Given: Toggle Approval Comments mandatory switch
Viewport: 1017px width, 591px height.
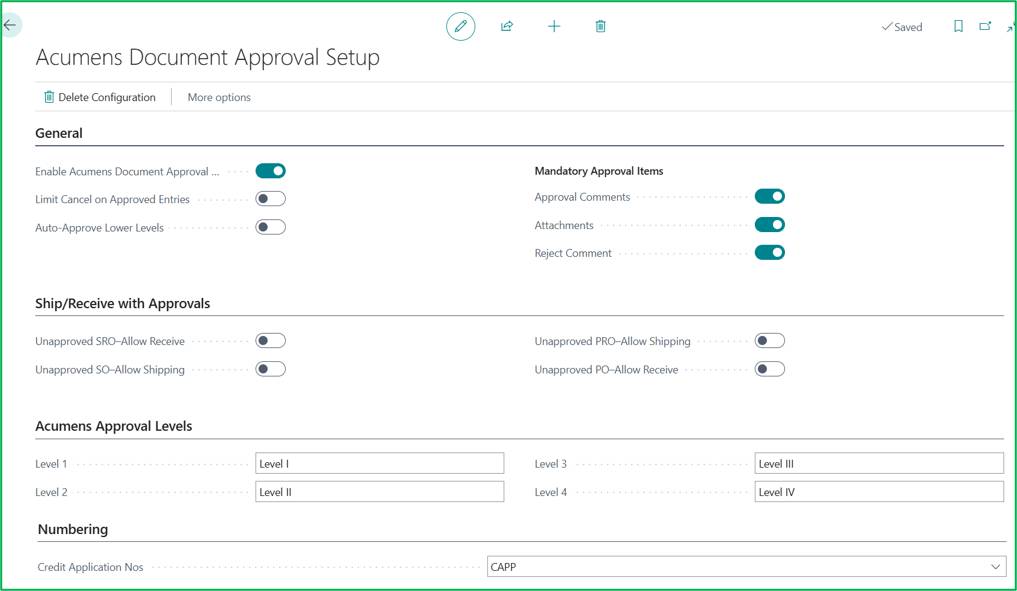Looking at the screenshot, I should coord(770,197).
